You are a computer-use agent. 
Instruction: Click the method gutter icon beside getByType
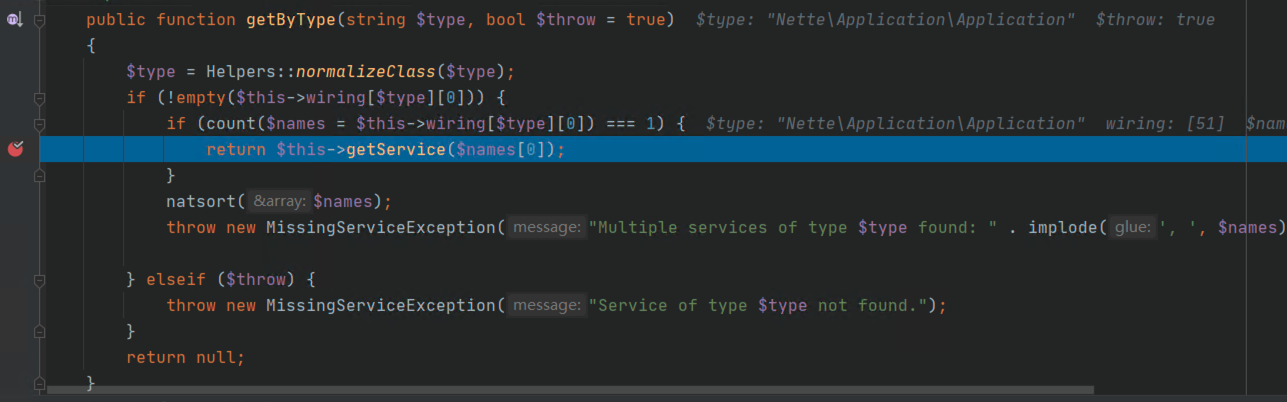(x=14, y=20)
